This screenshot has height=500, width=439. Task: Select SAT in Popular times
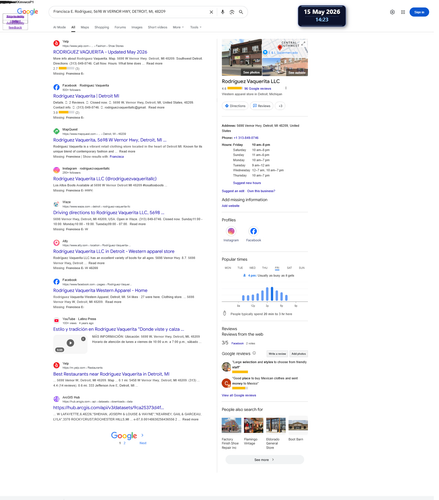pos(289,268)
